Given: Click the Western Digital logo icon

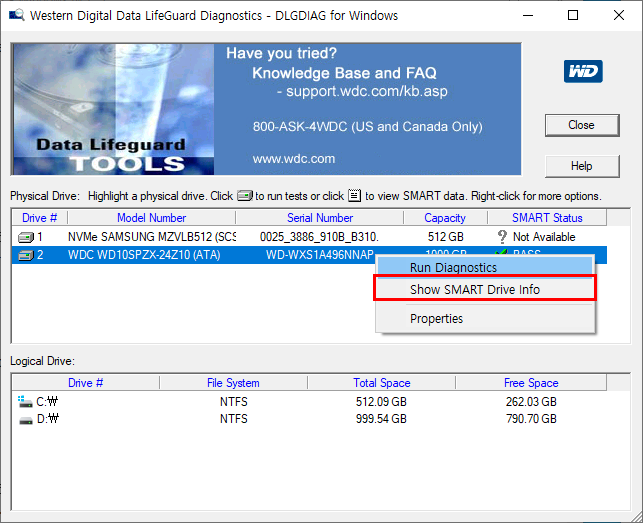Looking at the screenshot, I should point(583,71).
